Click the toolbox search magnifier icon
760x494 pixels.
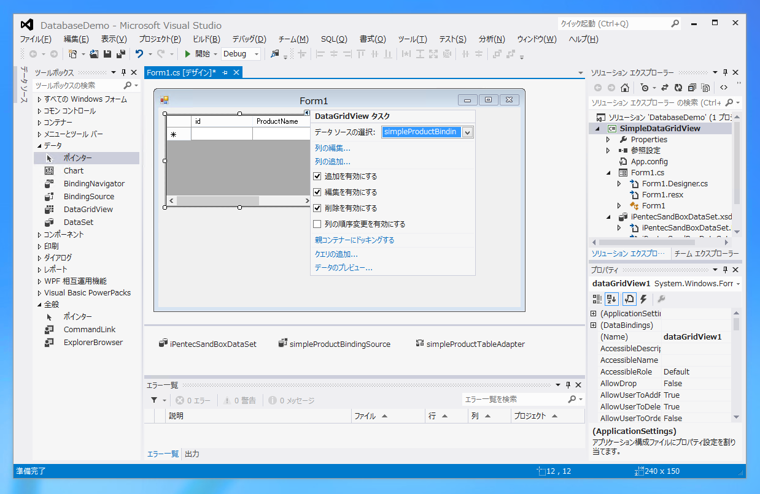(127, 85)
